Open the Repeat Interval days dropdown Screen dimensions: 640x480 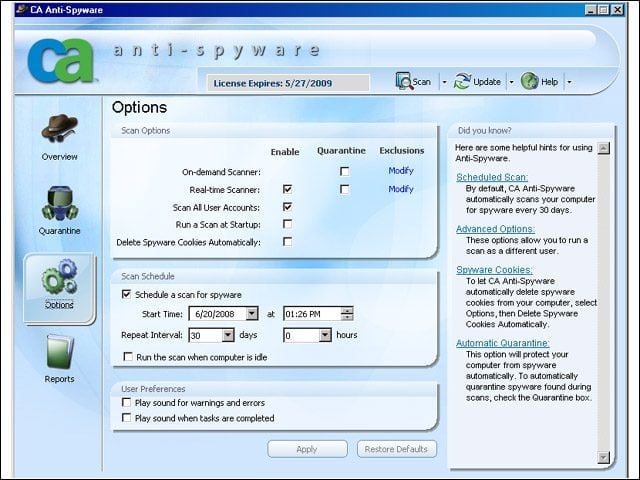[228, 335]
